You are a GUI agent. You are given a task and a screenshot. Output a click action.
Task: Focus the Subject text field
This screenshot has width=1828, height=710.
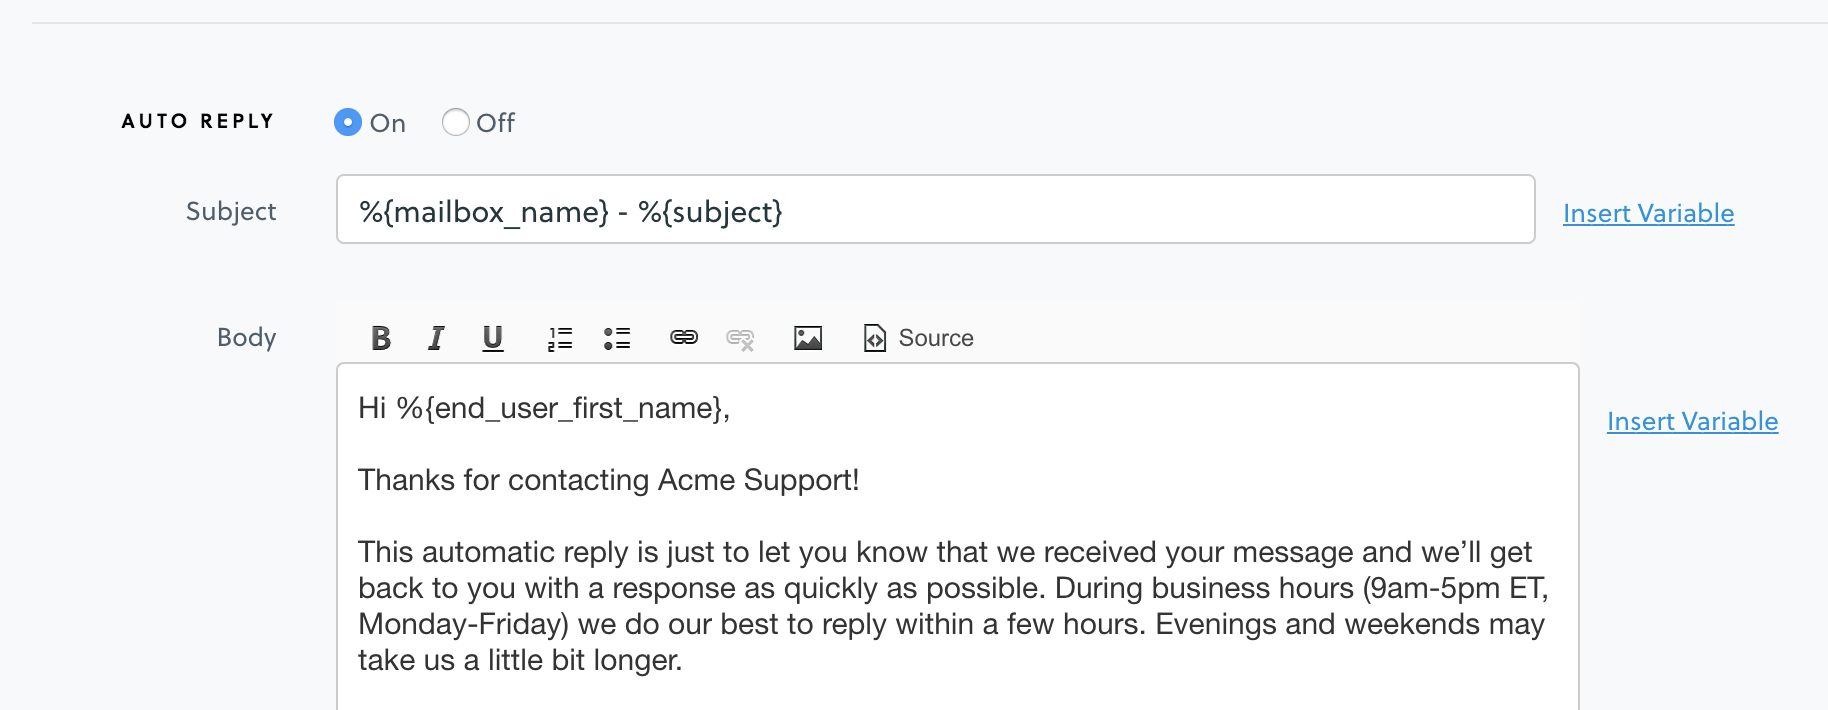click(x=936, y=209)
